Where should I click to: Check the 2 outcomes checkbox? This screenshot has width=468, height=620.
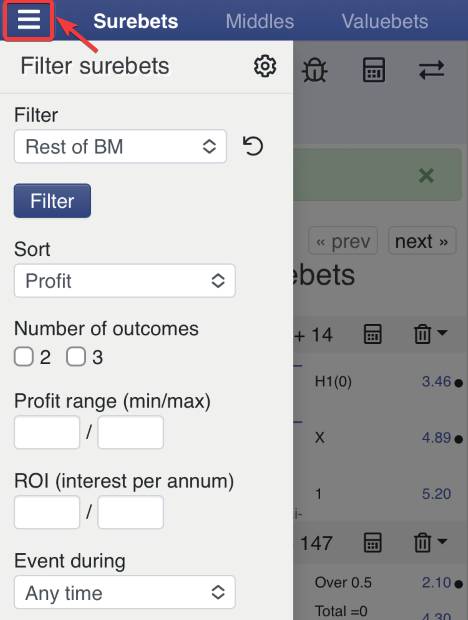pyautogui.click(x=23, y=357)
